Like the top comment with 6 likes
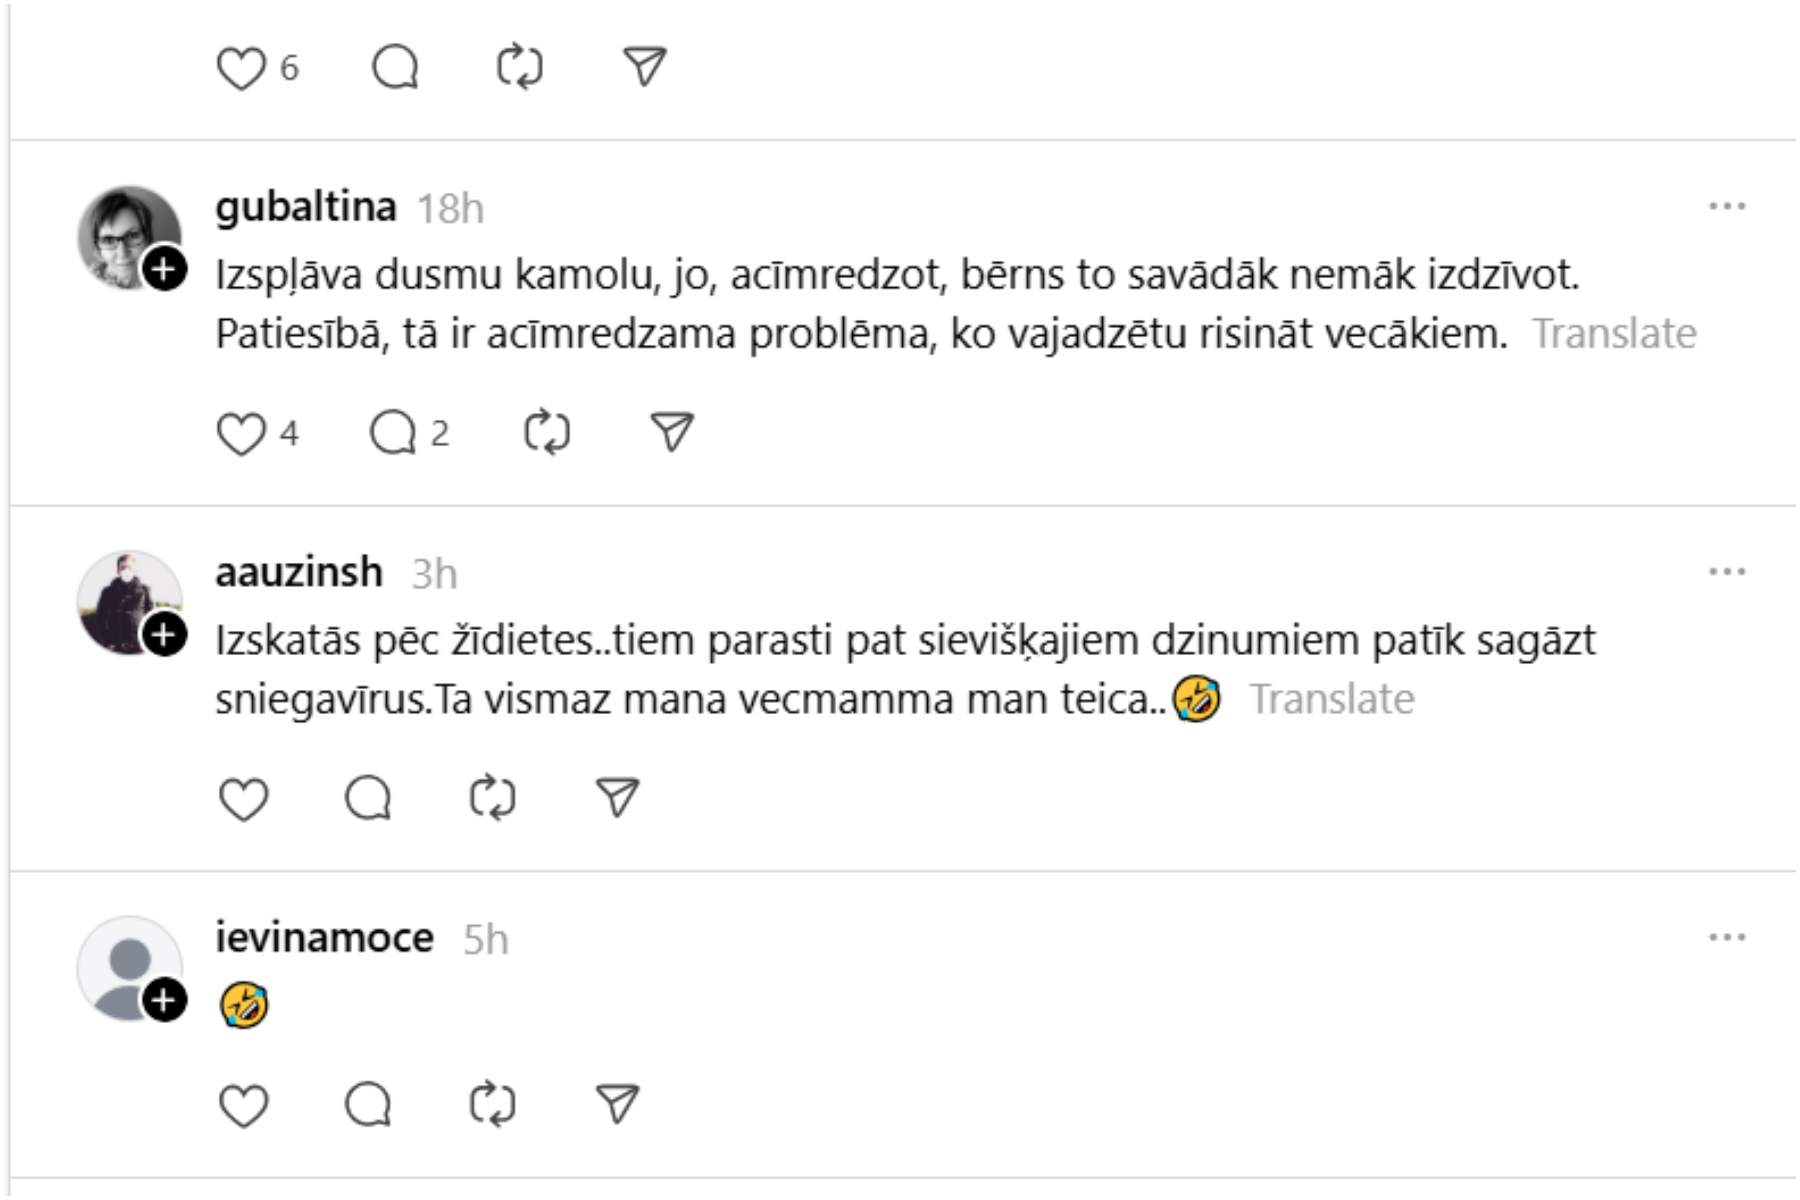 click(241, 69)
